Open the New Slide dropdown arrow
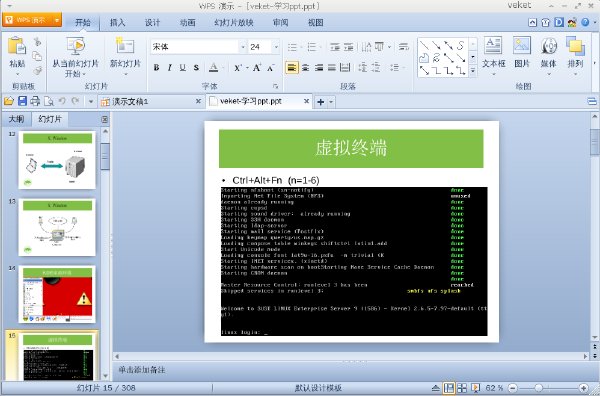The width and height of the screenshot is (600, 396). 125,74
